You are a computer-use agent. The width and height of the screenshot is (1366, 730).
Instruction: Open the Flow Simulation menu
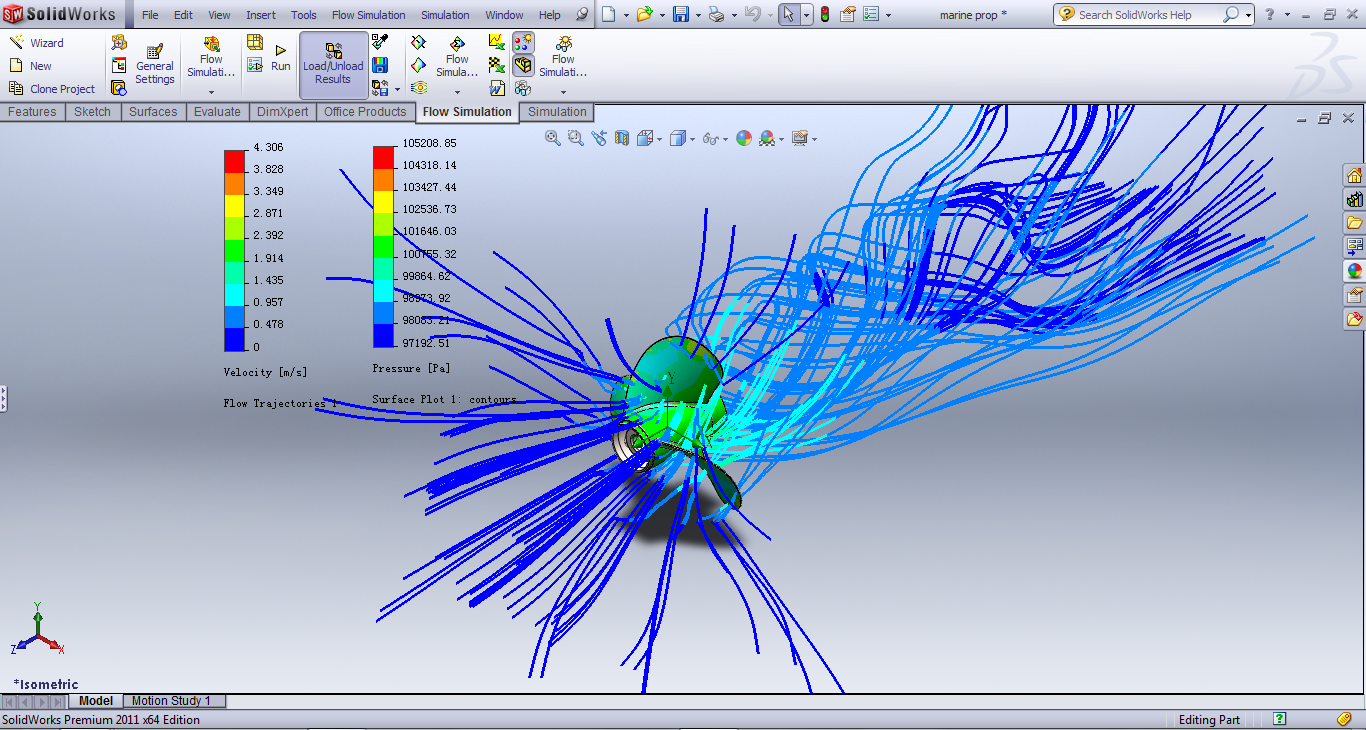tap(369, 15)
